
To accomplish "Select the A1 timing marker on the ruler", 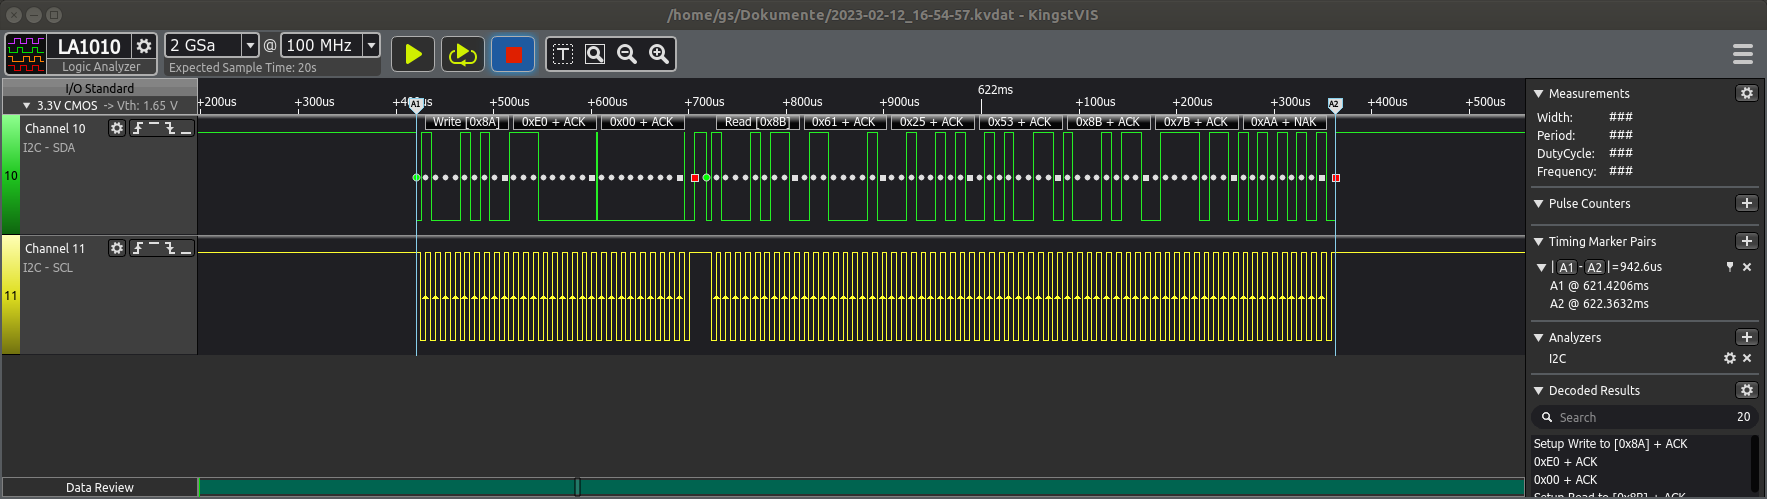I will point(416,104).
